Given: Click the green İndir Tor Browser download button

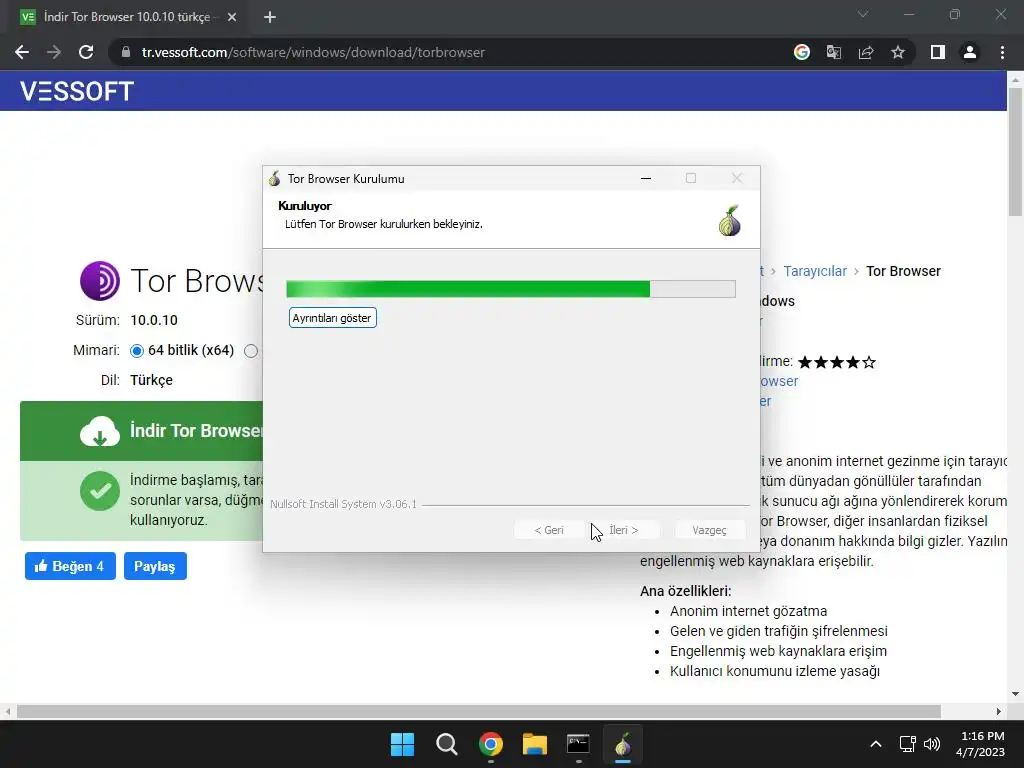Looking at the screenshot, I should coord(141,431).
